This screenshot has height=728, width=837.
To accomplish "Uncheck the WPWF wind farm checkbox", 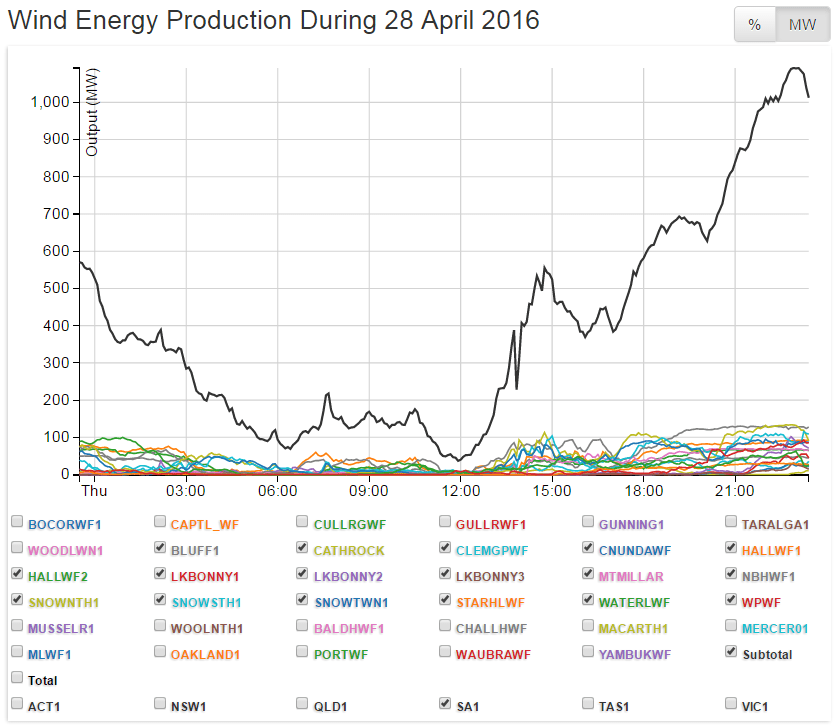I will (x=732, y=600).
